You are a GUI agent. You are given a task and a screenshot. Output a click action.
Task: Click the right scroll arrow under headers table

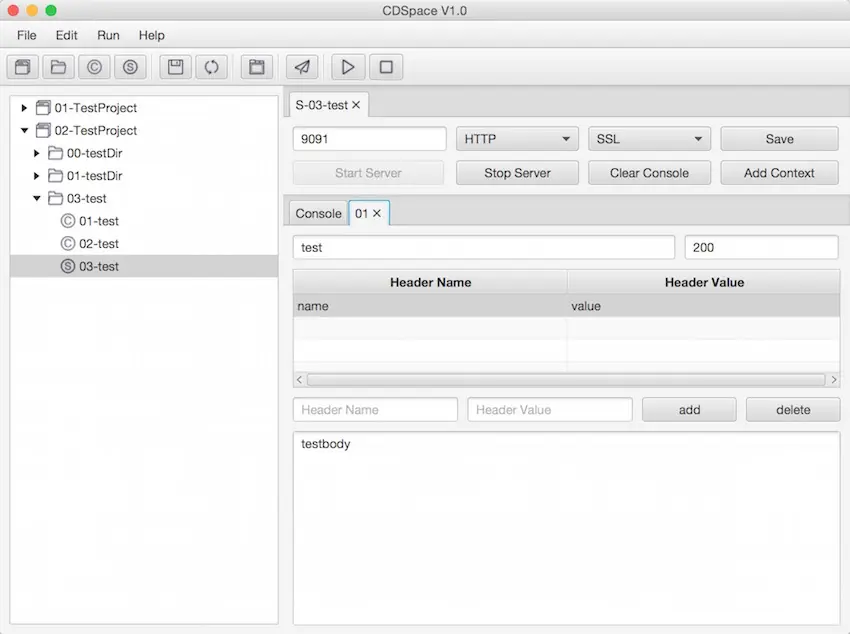834,380
